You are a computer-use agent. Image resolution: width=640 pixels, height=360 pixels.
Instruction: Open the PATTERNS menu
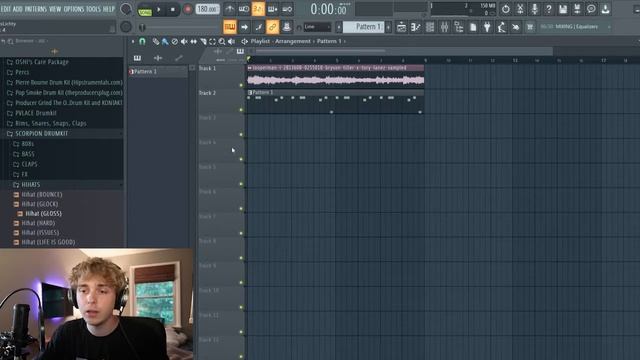(x=36, y=9)
